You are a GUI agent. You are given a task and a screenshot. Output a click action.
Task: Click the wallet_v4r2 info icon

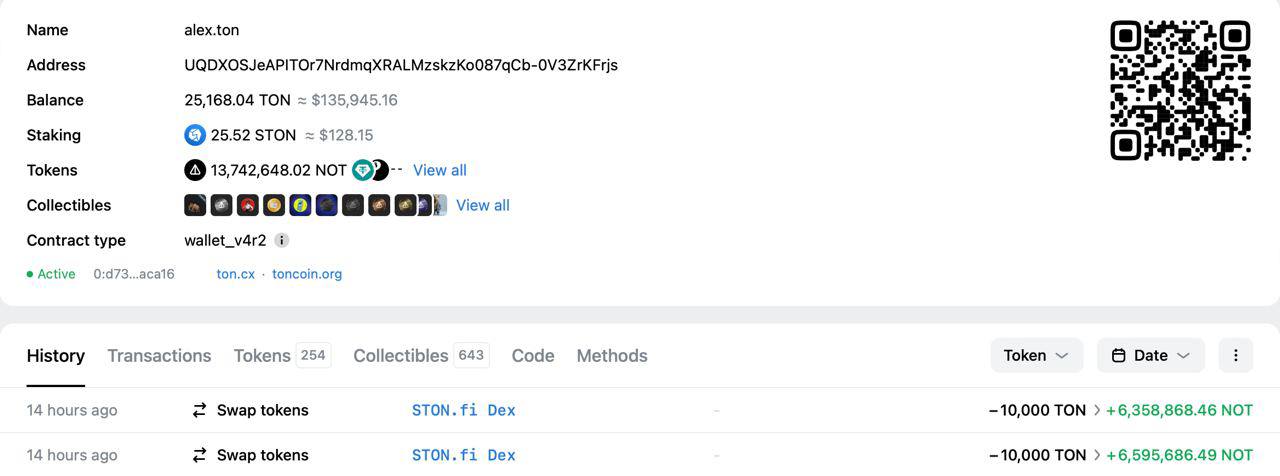[x=282, y=240]
